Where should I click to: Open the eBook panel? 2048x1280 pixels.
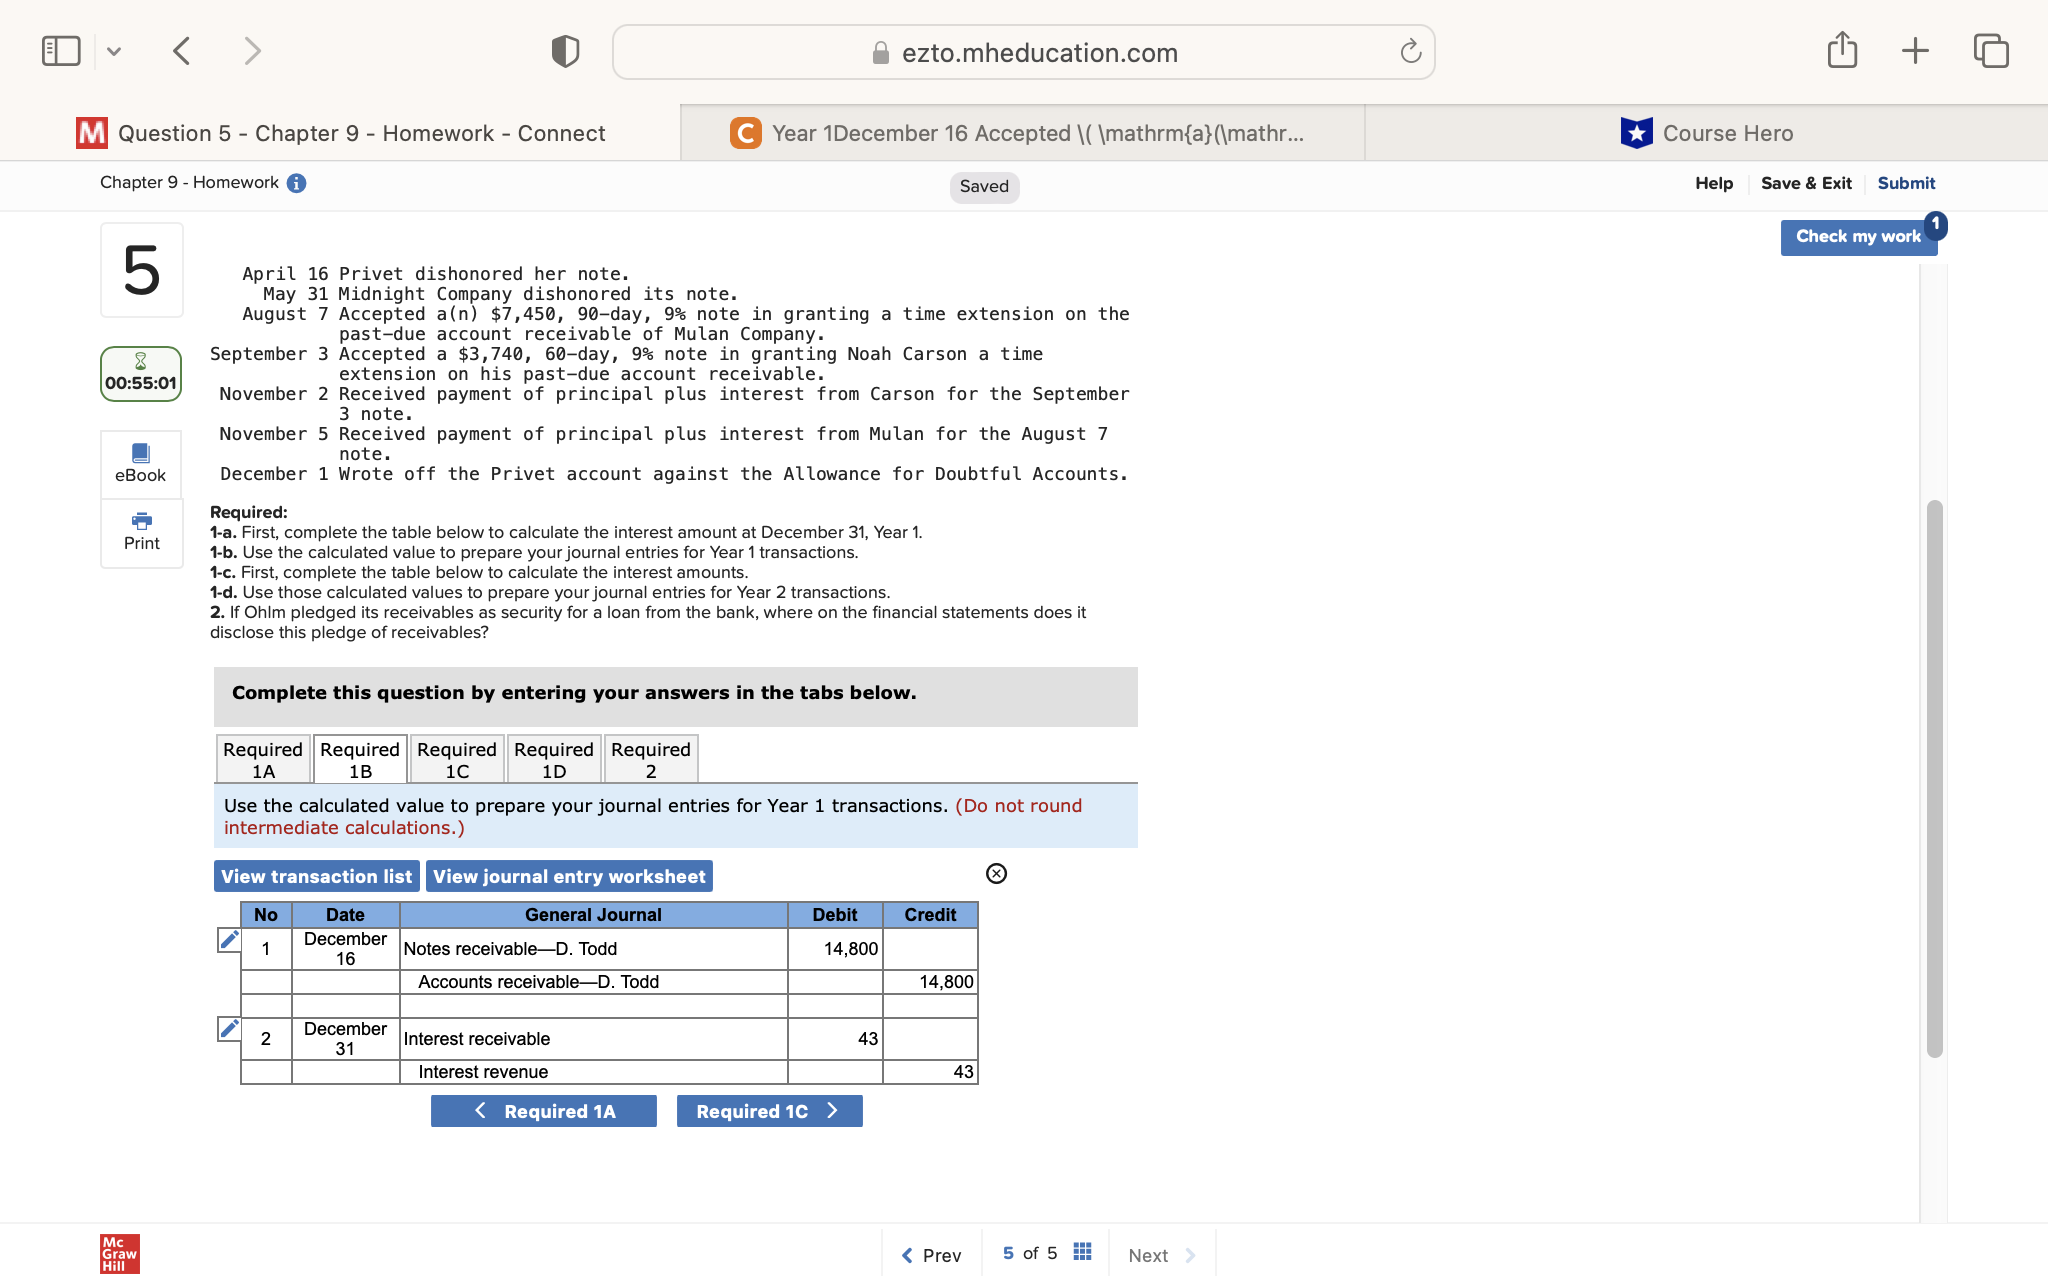click(x=141, y=463)
